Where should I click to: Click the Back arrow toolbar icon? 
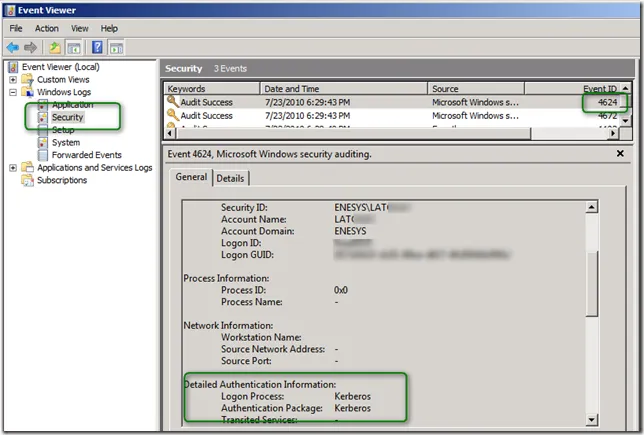pos(13,47)
